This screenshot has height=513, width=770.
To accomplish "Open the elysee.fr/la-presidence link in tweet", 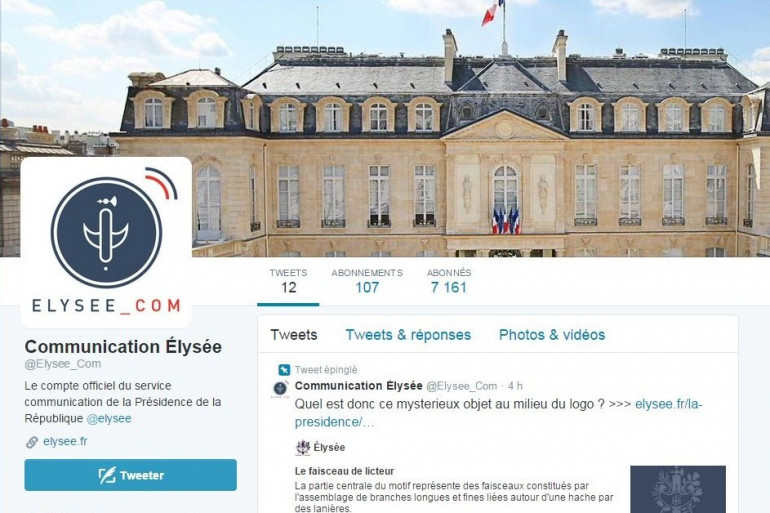I will coord(498,413).
